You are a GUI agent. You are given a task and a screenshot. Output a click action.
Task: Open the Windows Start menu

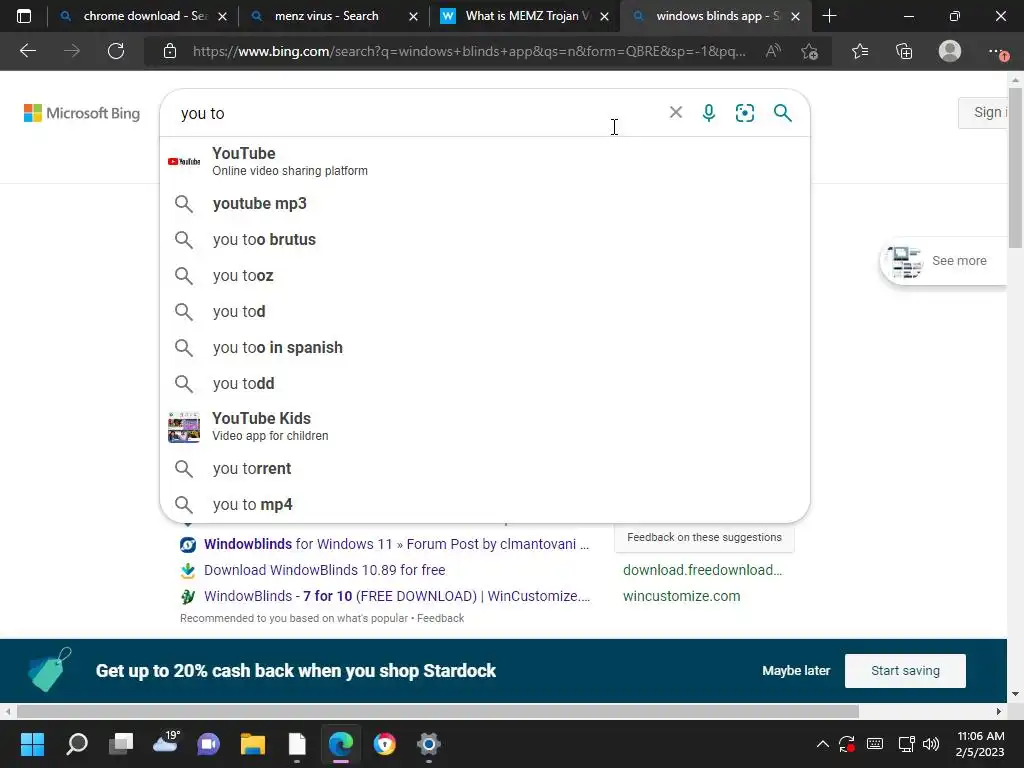(32, 744)
